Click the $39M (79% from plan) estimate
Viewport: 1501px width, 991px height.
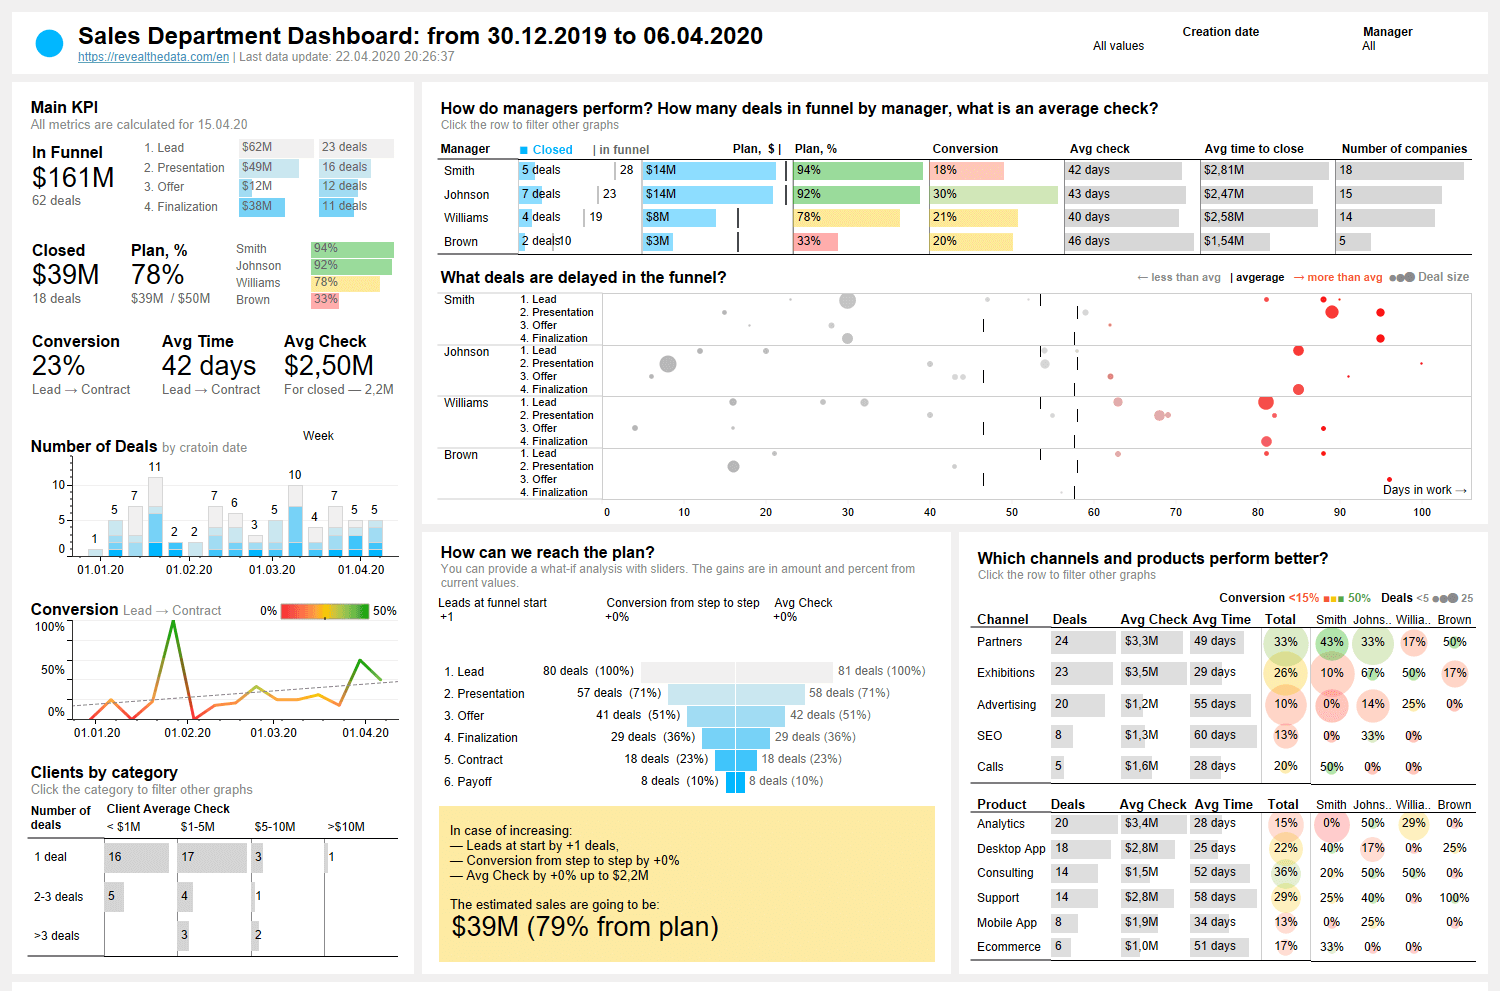point(585,927)
